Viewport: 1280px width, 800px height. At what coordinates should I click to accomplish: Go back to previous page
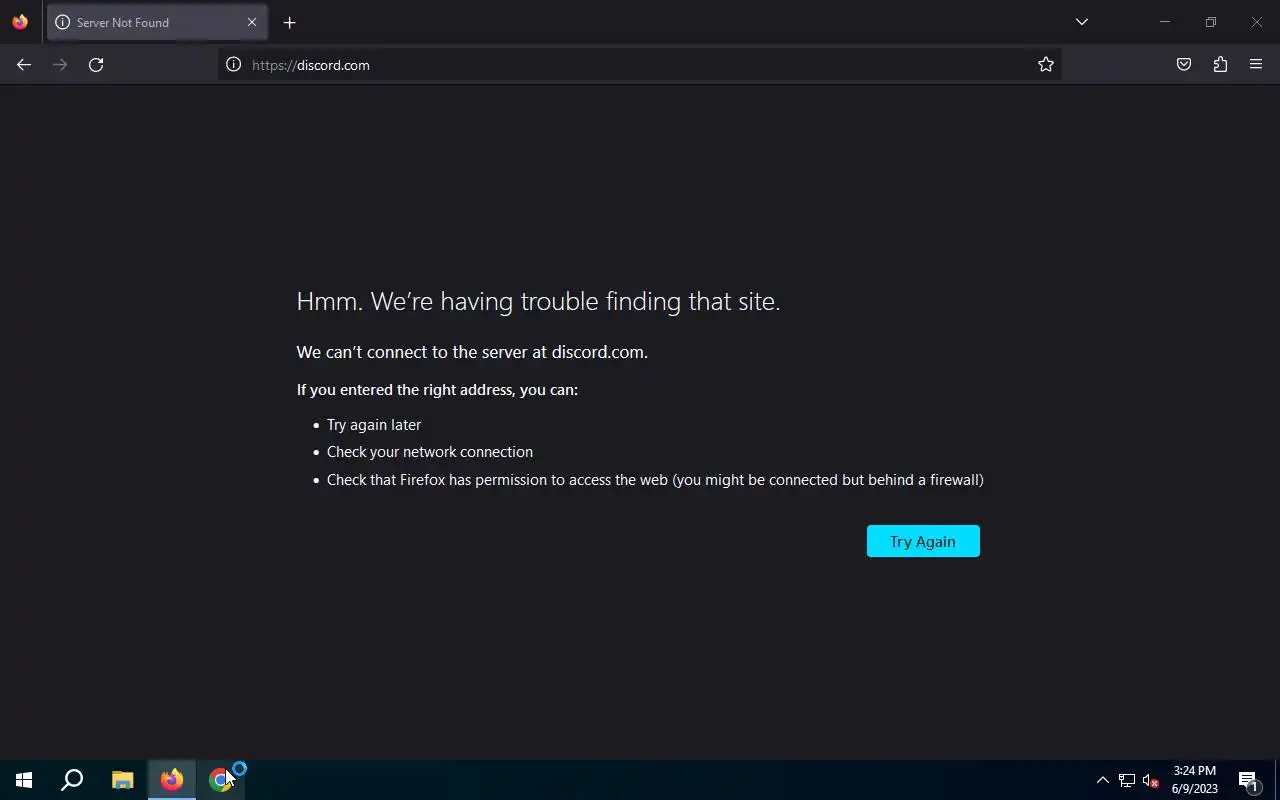24,65
